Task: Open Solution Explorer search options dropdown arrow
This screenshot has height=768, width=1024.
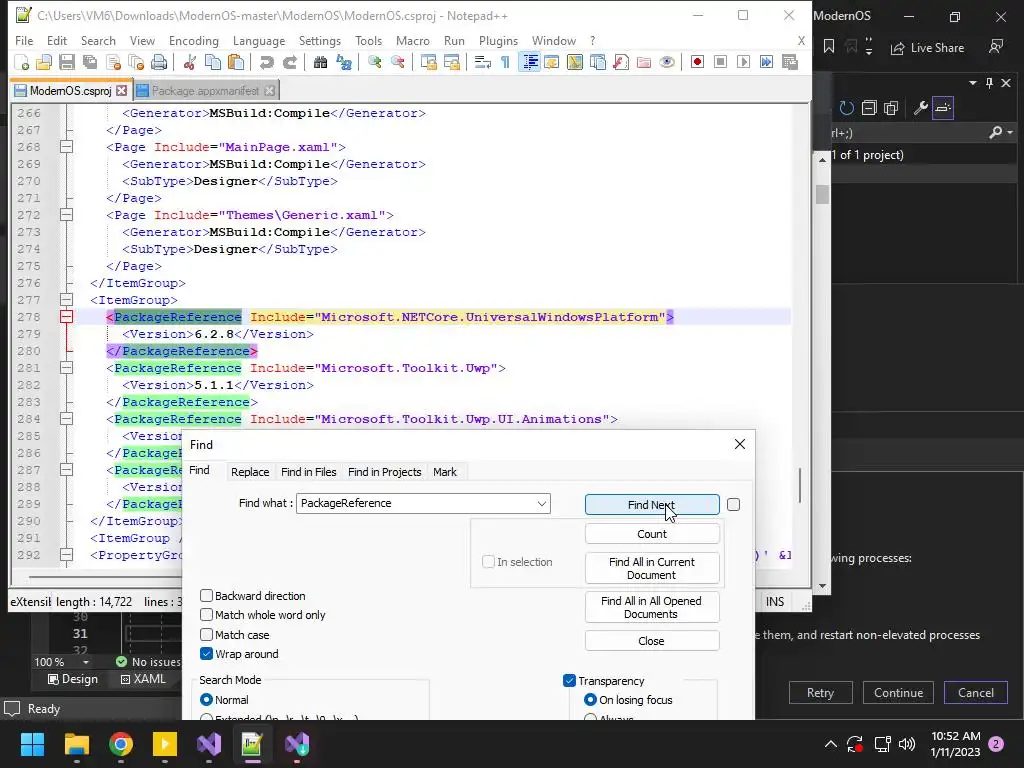Action: point(1010,133)
